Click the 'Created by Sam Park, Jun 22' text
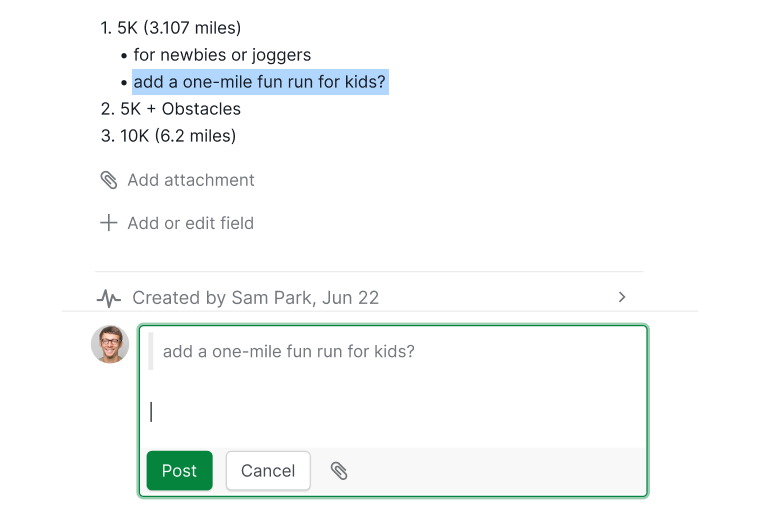This screenshot has width=760, height=514. (x=255, y=298)
